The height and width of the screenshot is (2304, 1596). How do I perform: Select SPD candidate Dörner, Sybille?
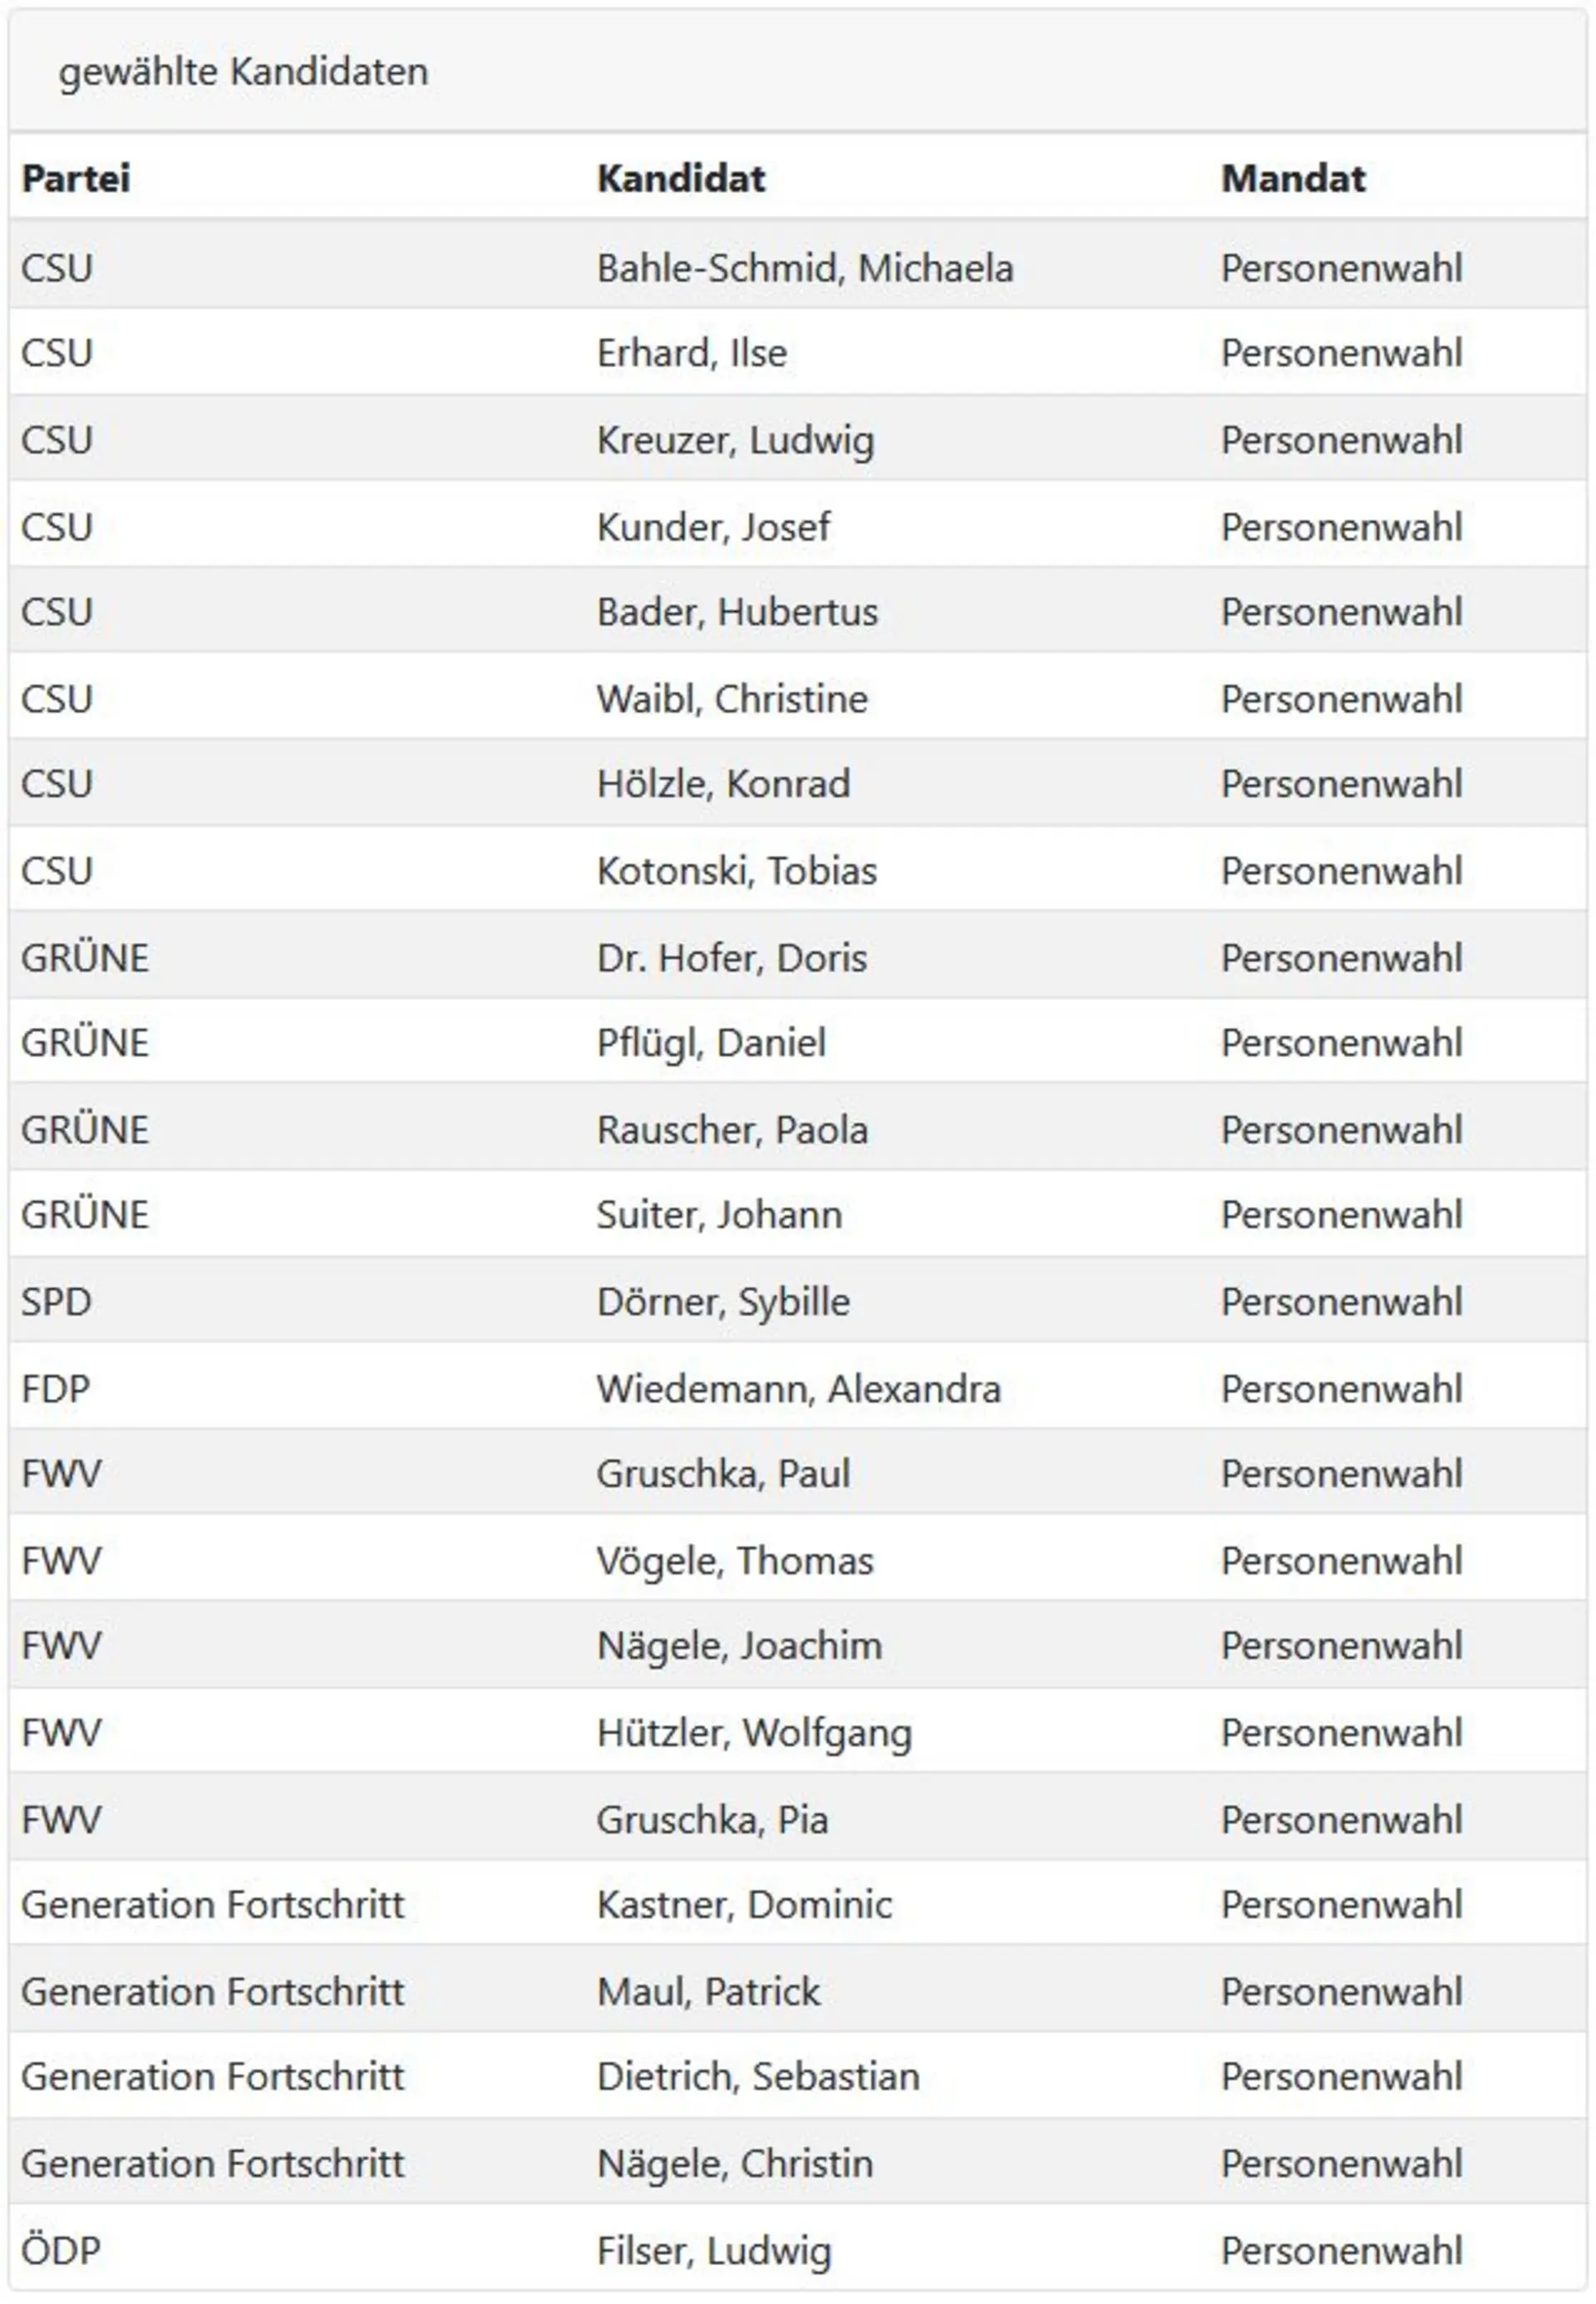(724, 1302)
